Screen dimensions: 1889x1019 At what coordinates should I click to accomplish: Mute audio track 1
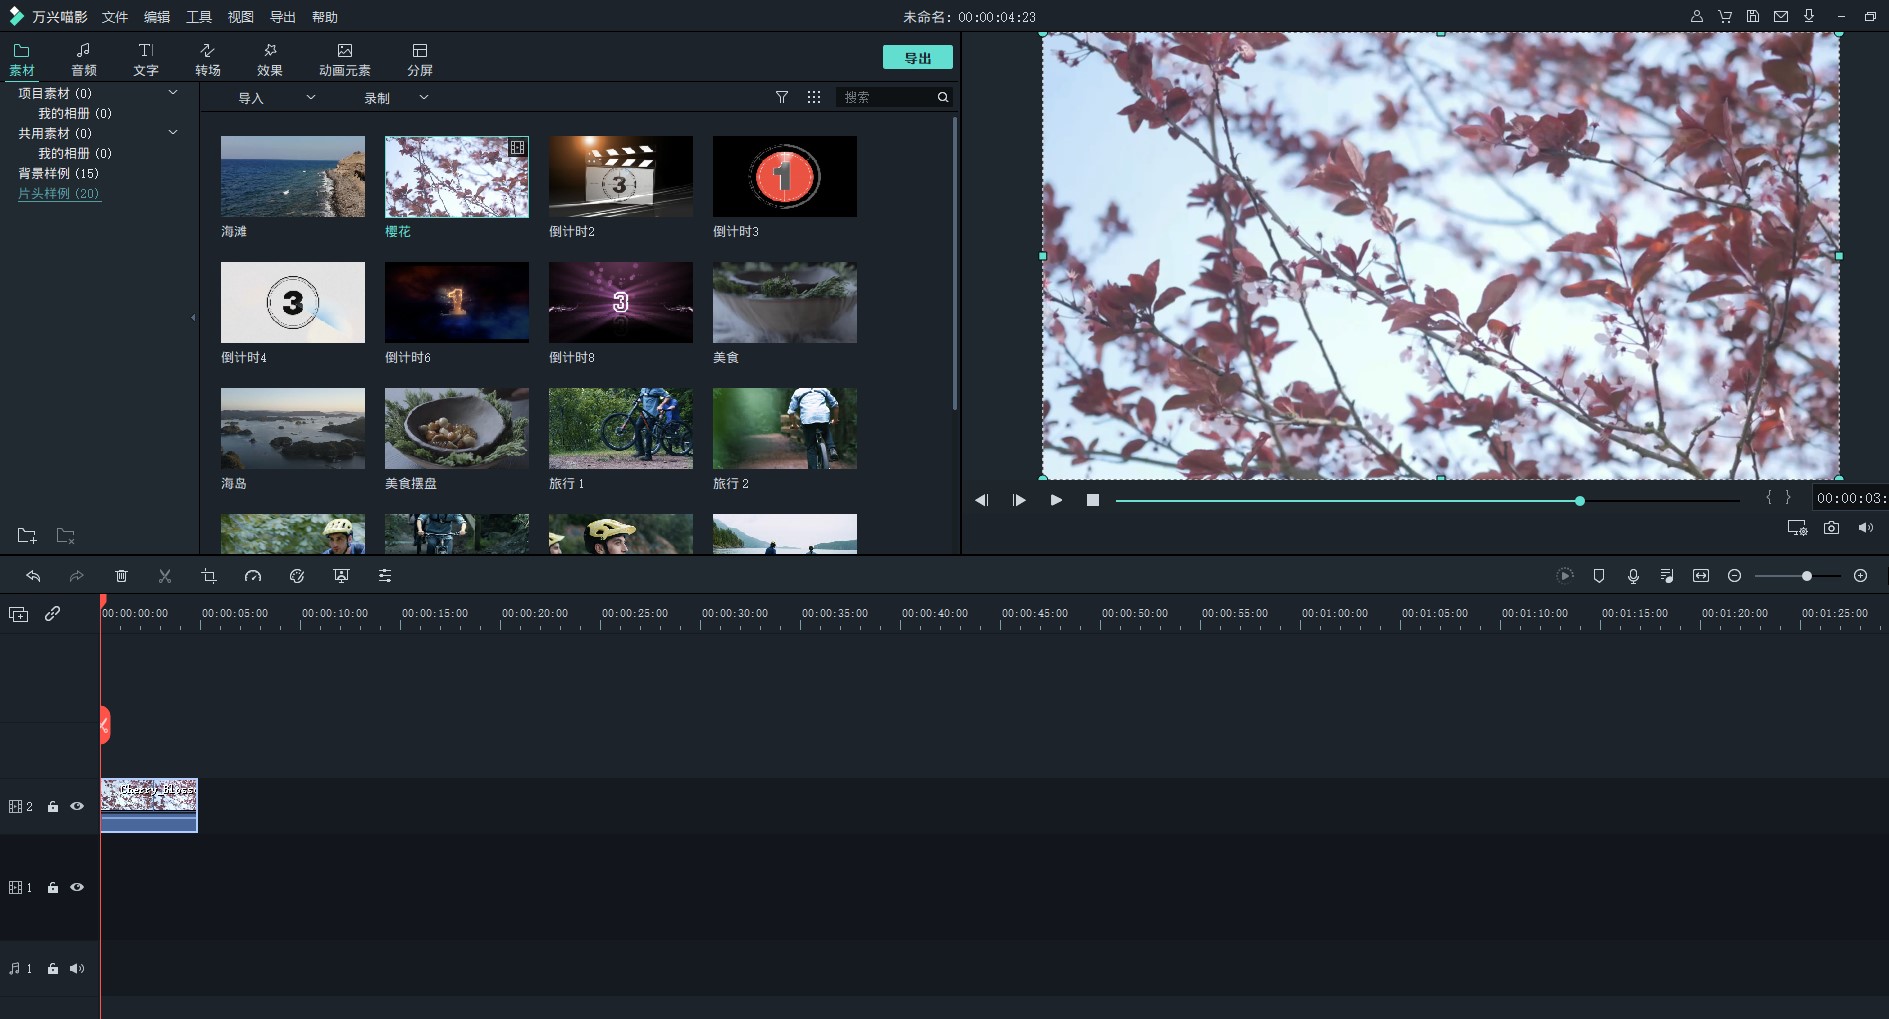coord(77,968)
